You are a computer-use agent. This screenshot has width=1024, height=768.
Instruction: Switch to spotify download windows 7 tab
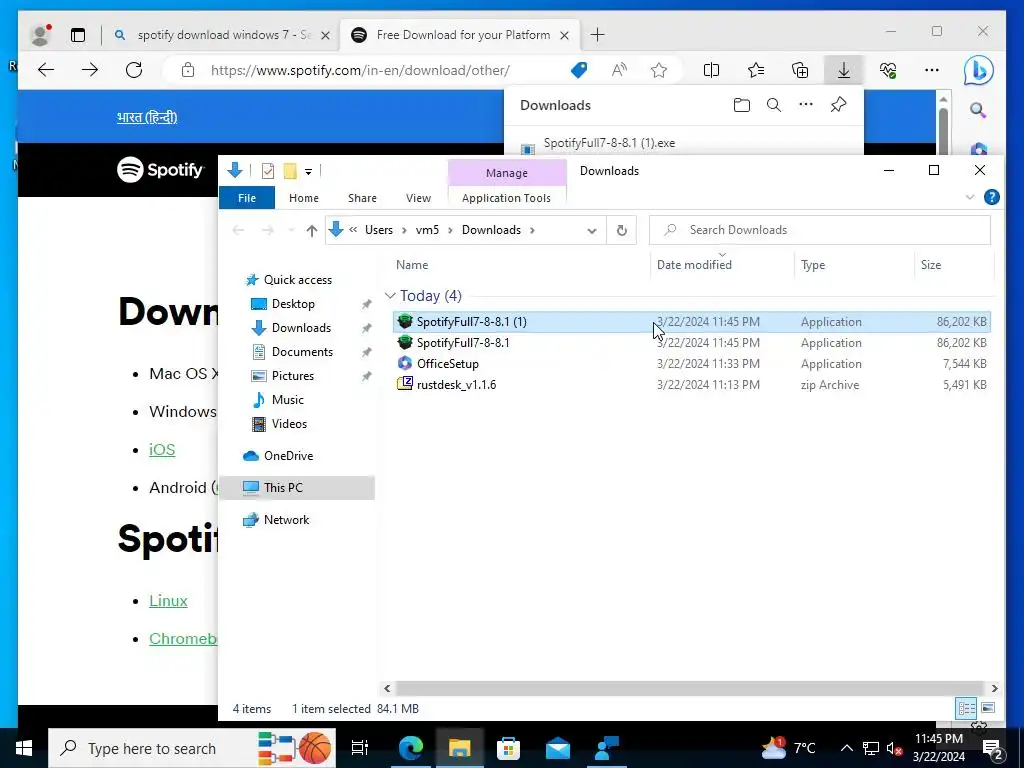pos(222,35)
